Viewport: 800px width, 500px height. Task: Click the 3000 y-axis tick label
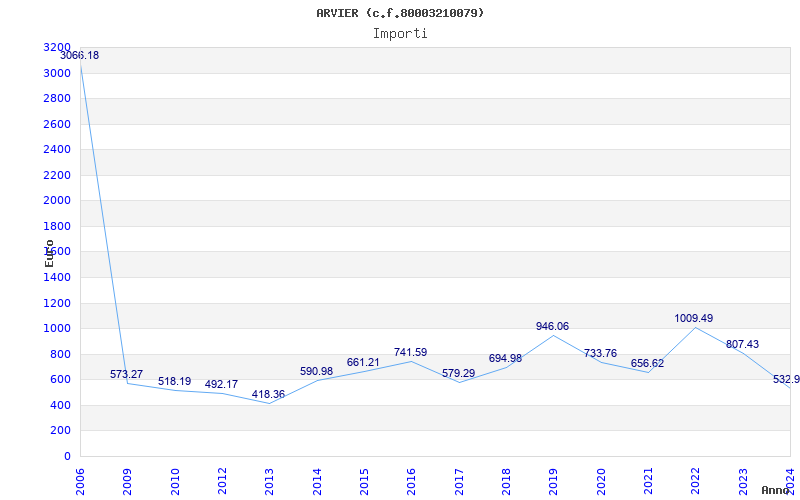57,73
